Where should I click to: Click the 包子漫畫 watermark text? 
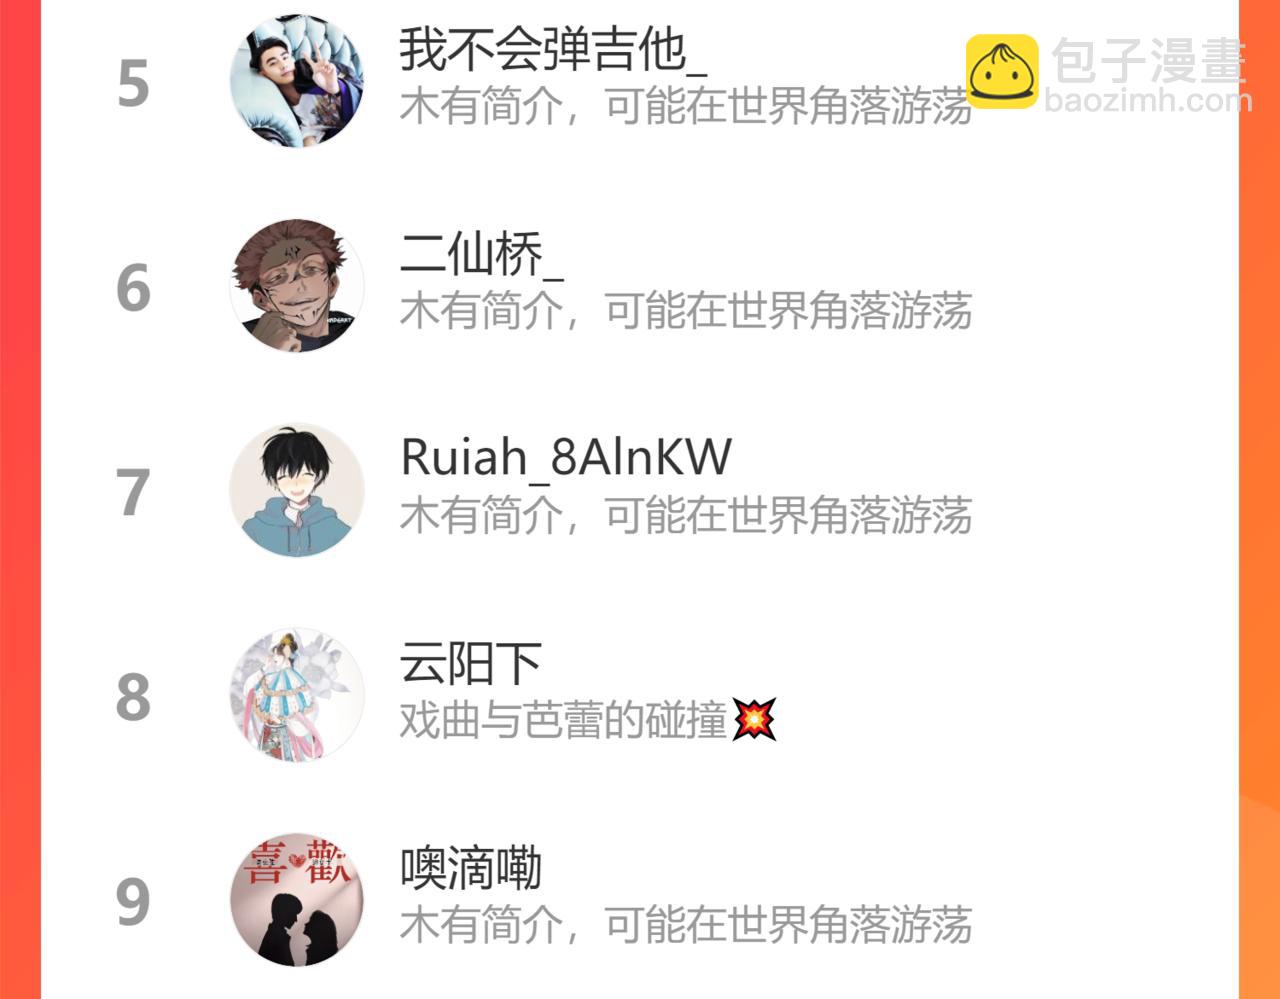pyautogui.click(x=1149, y=62)
